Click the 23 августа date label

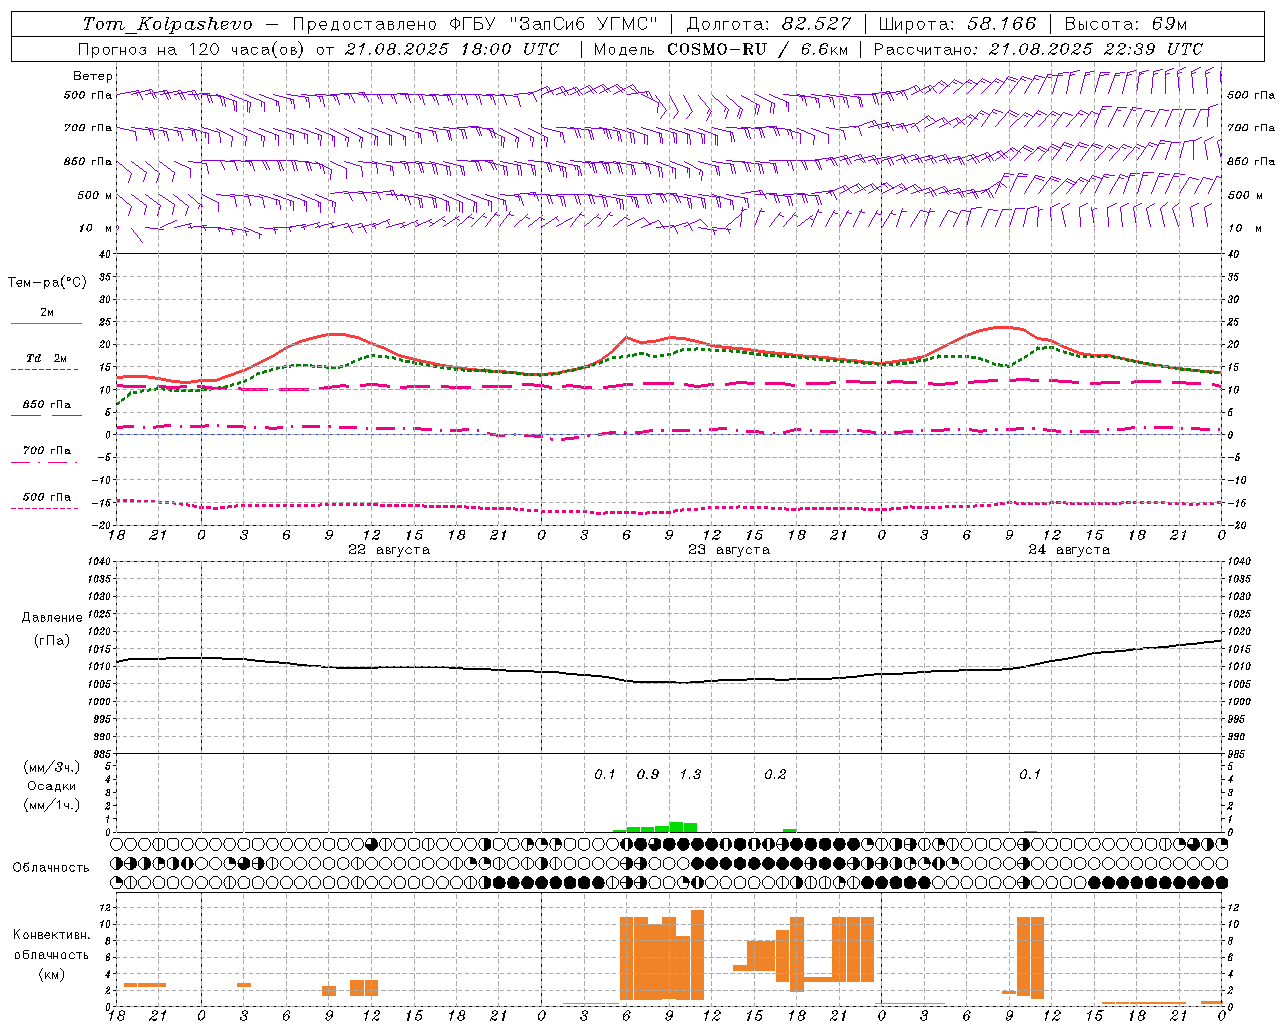click(729, 550)
